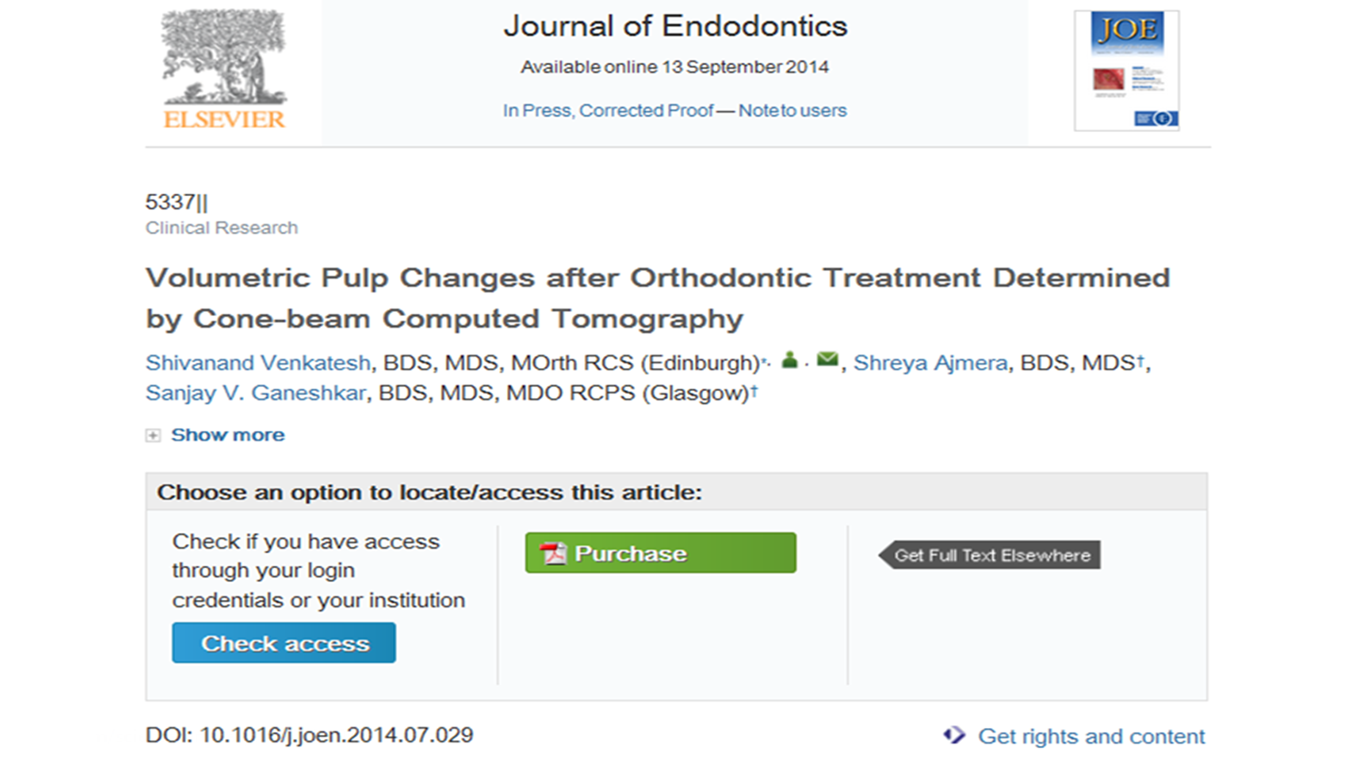Click the green Purchase button
Viewport: 1366px width, 768px height.
[660, 553]
